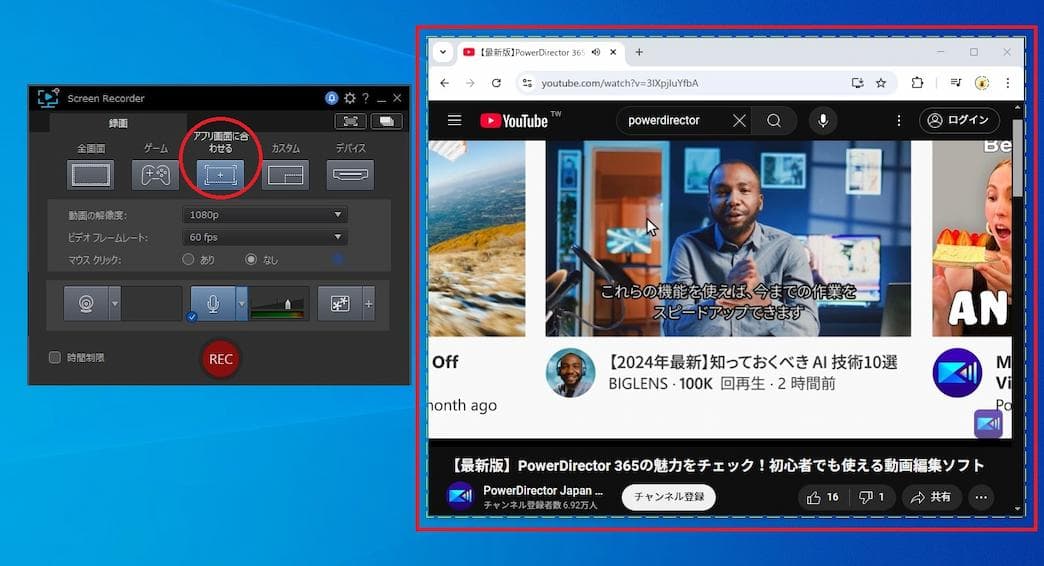Open the YouTube hamburger guide menu

454,121
